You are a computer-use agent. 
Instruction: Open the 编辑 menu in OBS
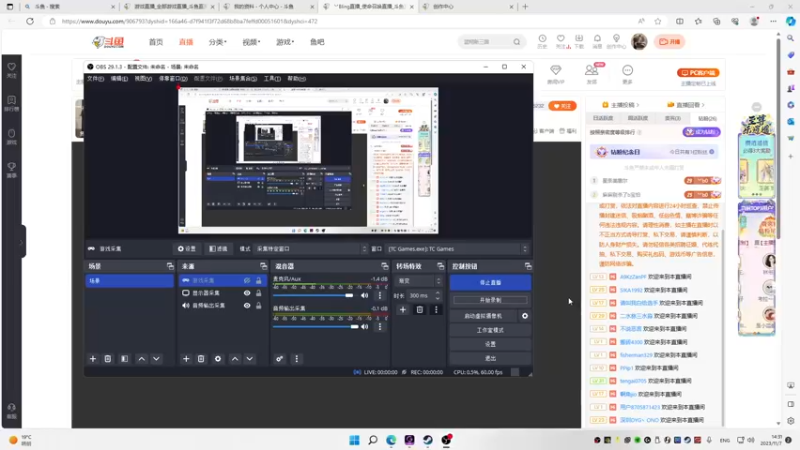(119, 79)
